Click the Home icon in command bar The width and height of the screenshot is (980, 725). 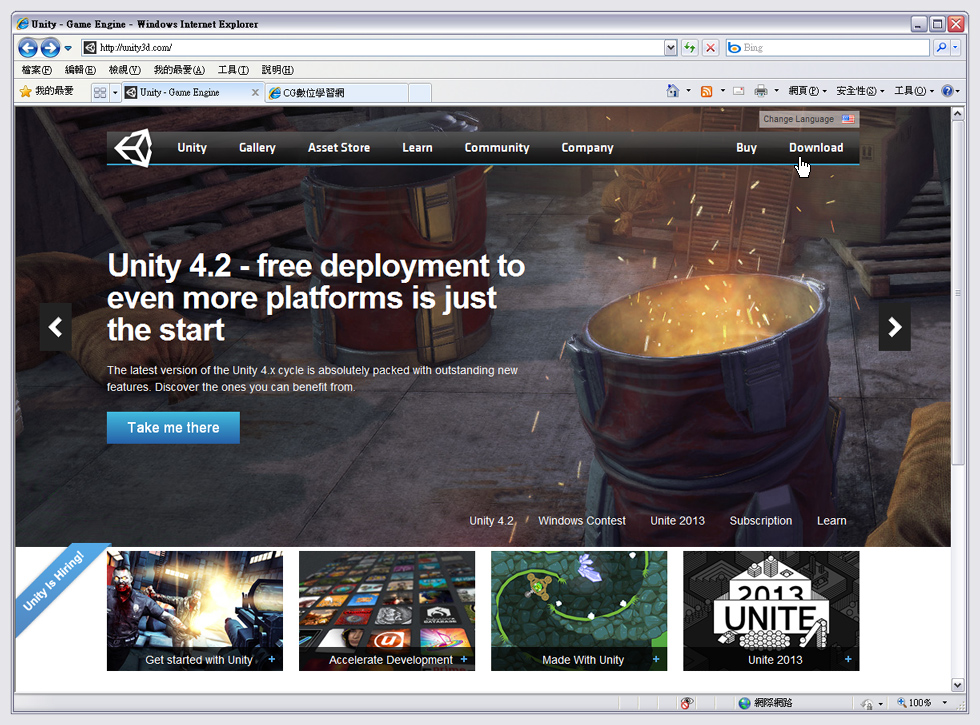pos(672,91)
